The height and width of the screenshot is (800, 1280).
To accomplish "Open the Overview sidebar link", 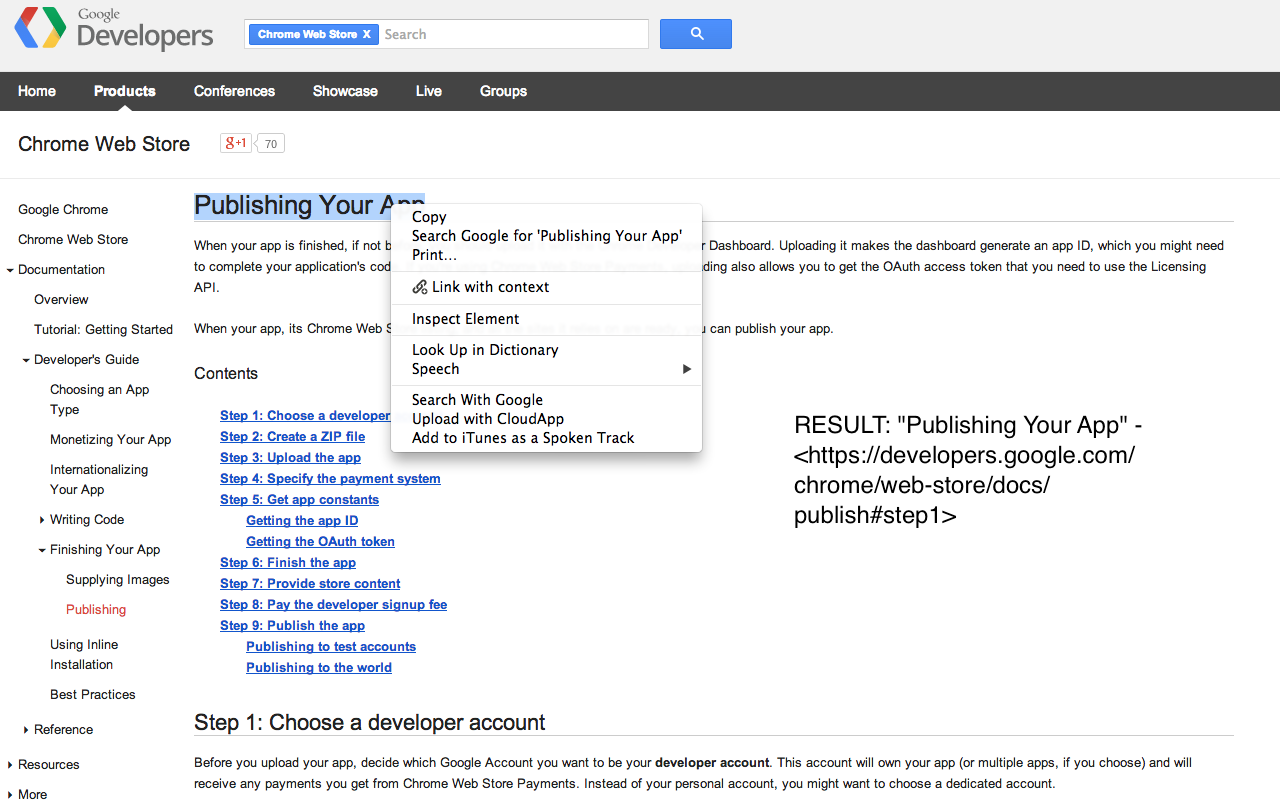I will pos(61,300).
